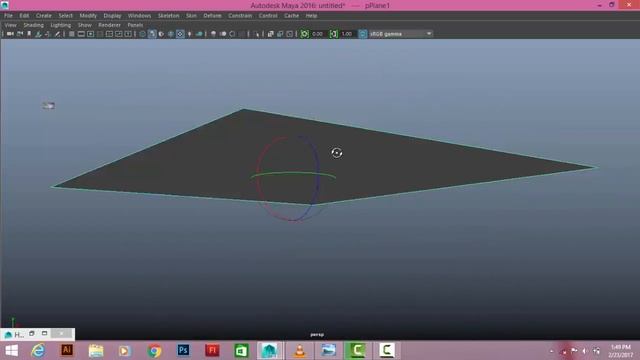Click the Image Plane icon

38,34
